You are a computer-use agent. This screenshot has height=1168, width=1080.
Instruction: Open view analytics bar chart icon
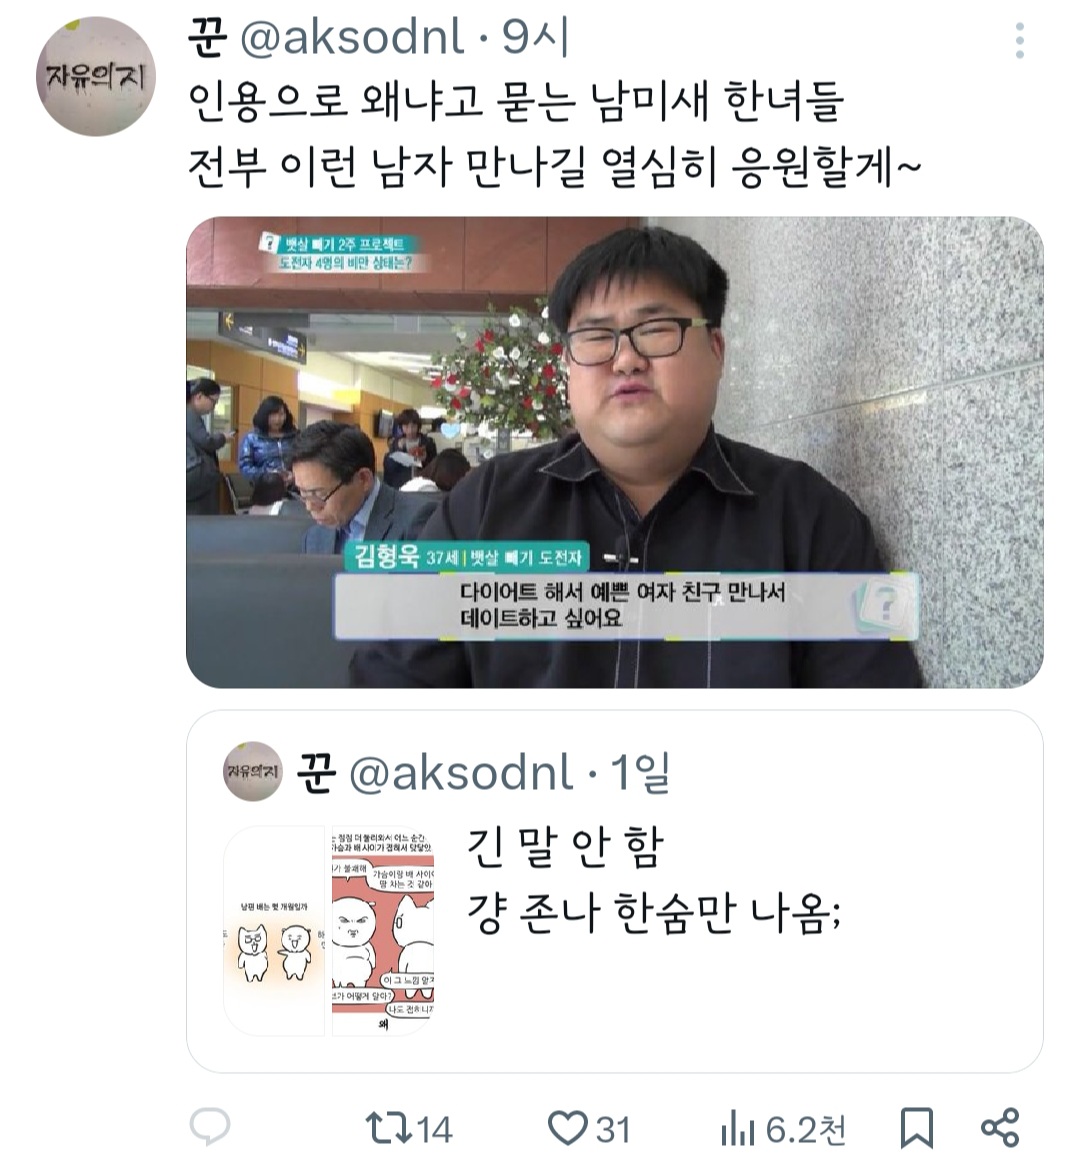click(x=737, y=1129)
